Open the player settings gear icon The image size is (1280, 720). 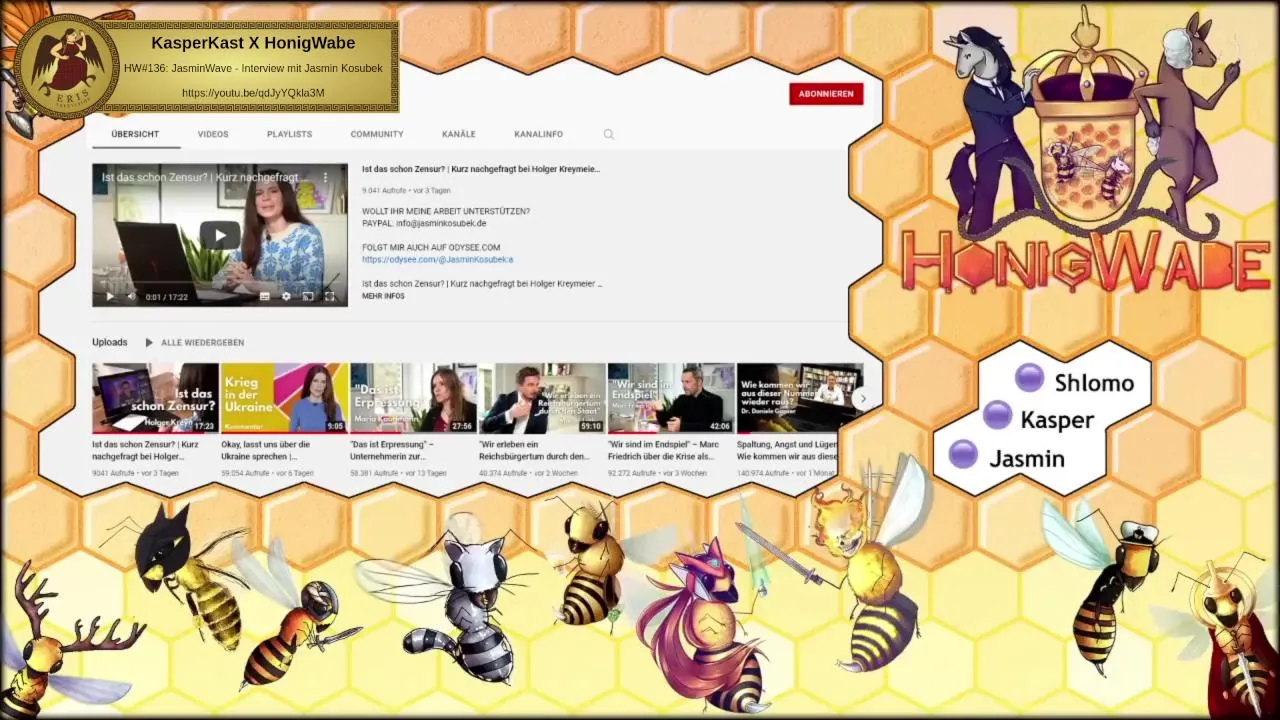point(286,296)
